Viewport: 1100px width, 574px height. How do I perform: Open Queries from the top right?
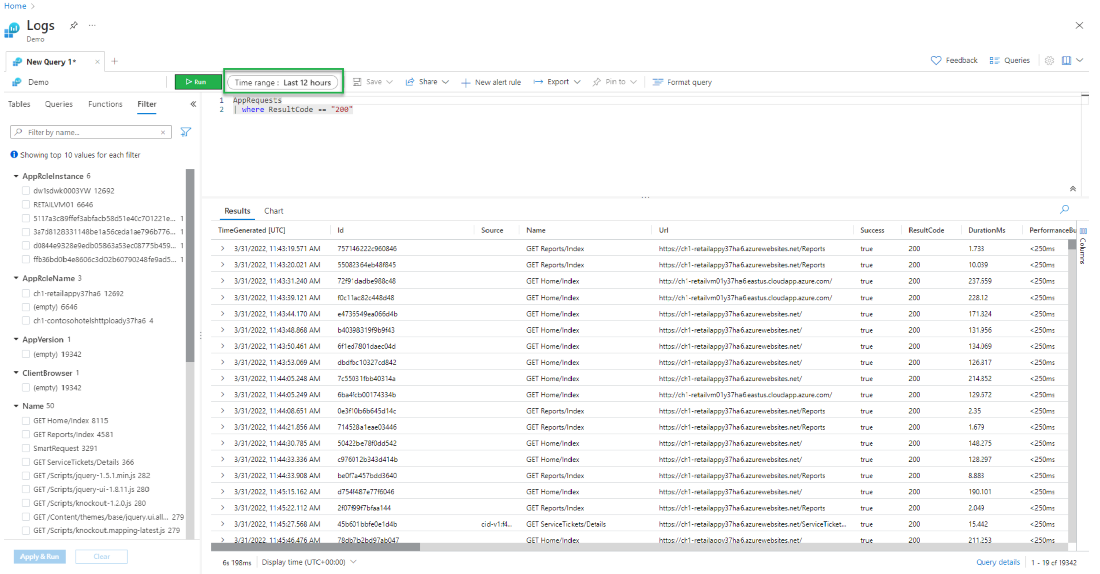tap(1009, 61)
